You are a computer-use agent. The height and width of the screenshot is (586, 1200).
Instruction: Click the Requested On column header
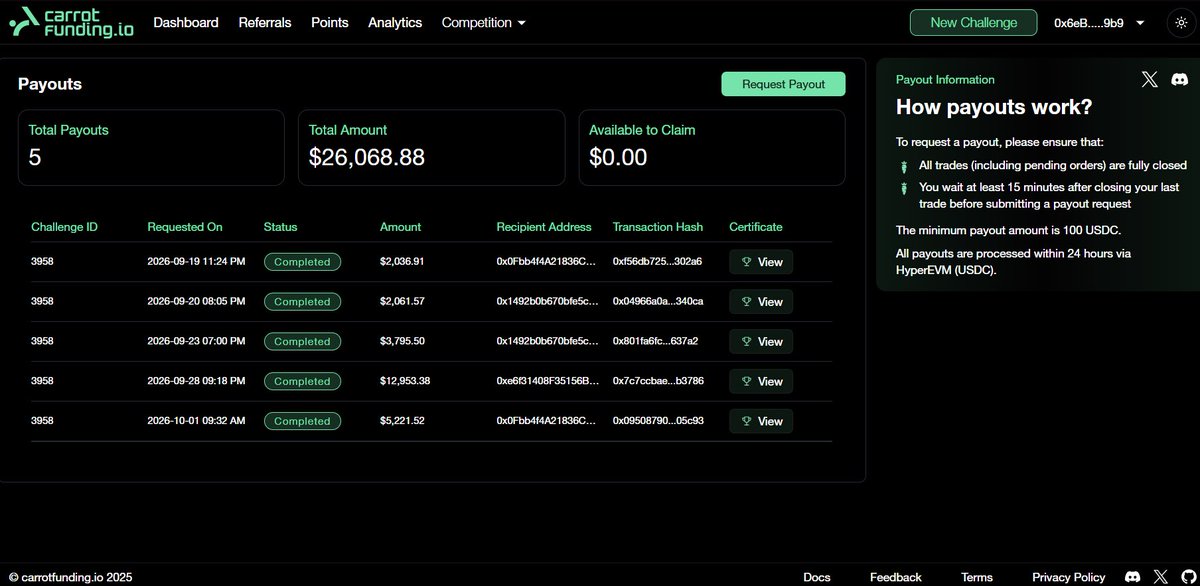(185, 227)
